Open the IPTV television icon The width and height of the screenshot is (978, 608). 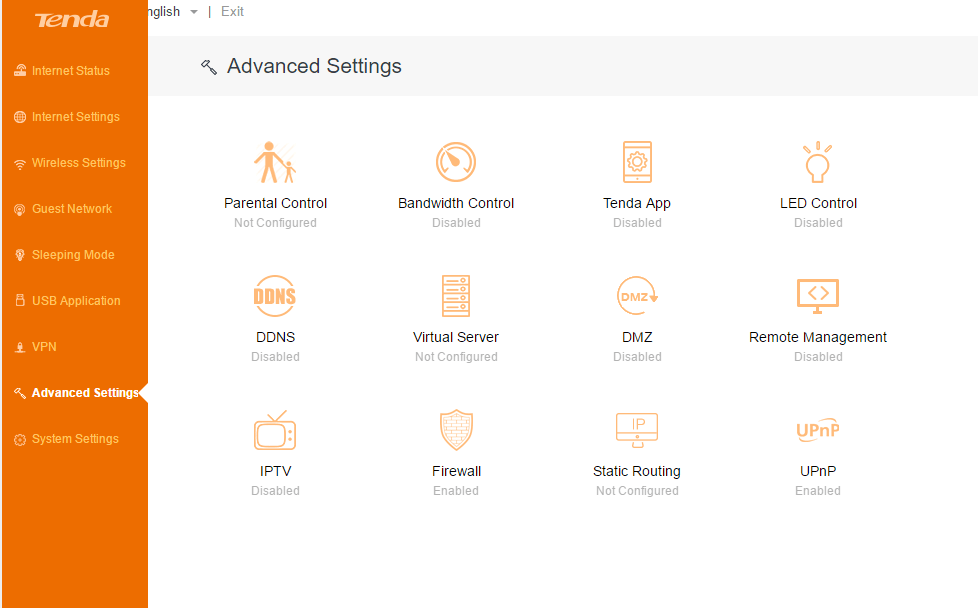275,430
